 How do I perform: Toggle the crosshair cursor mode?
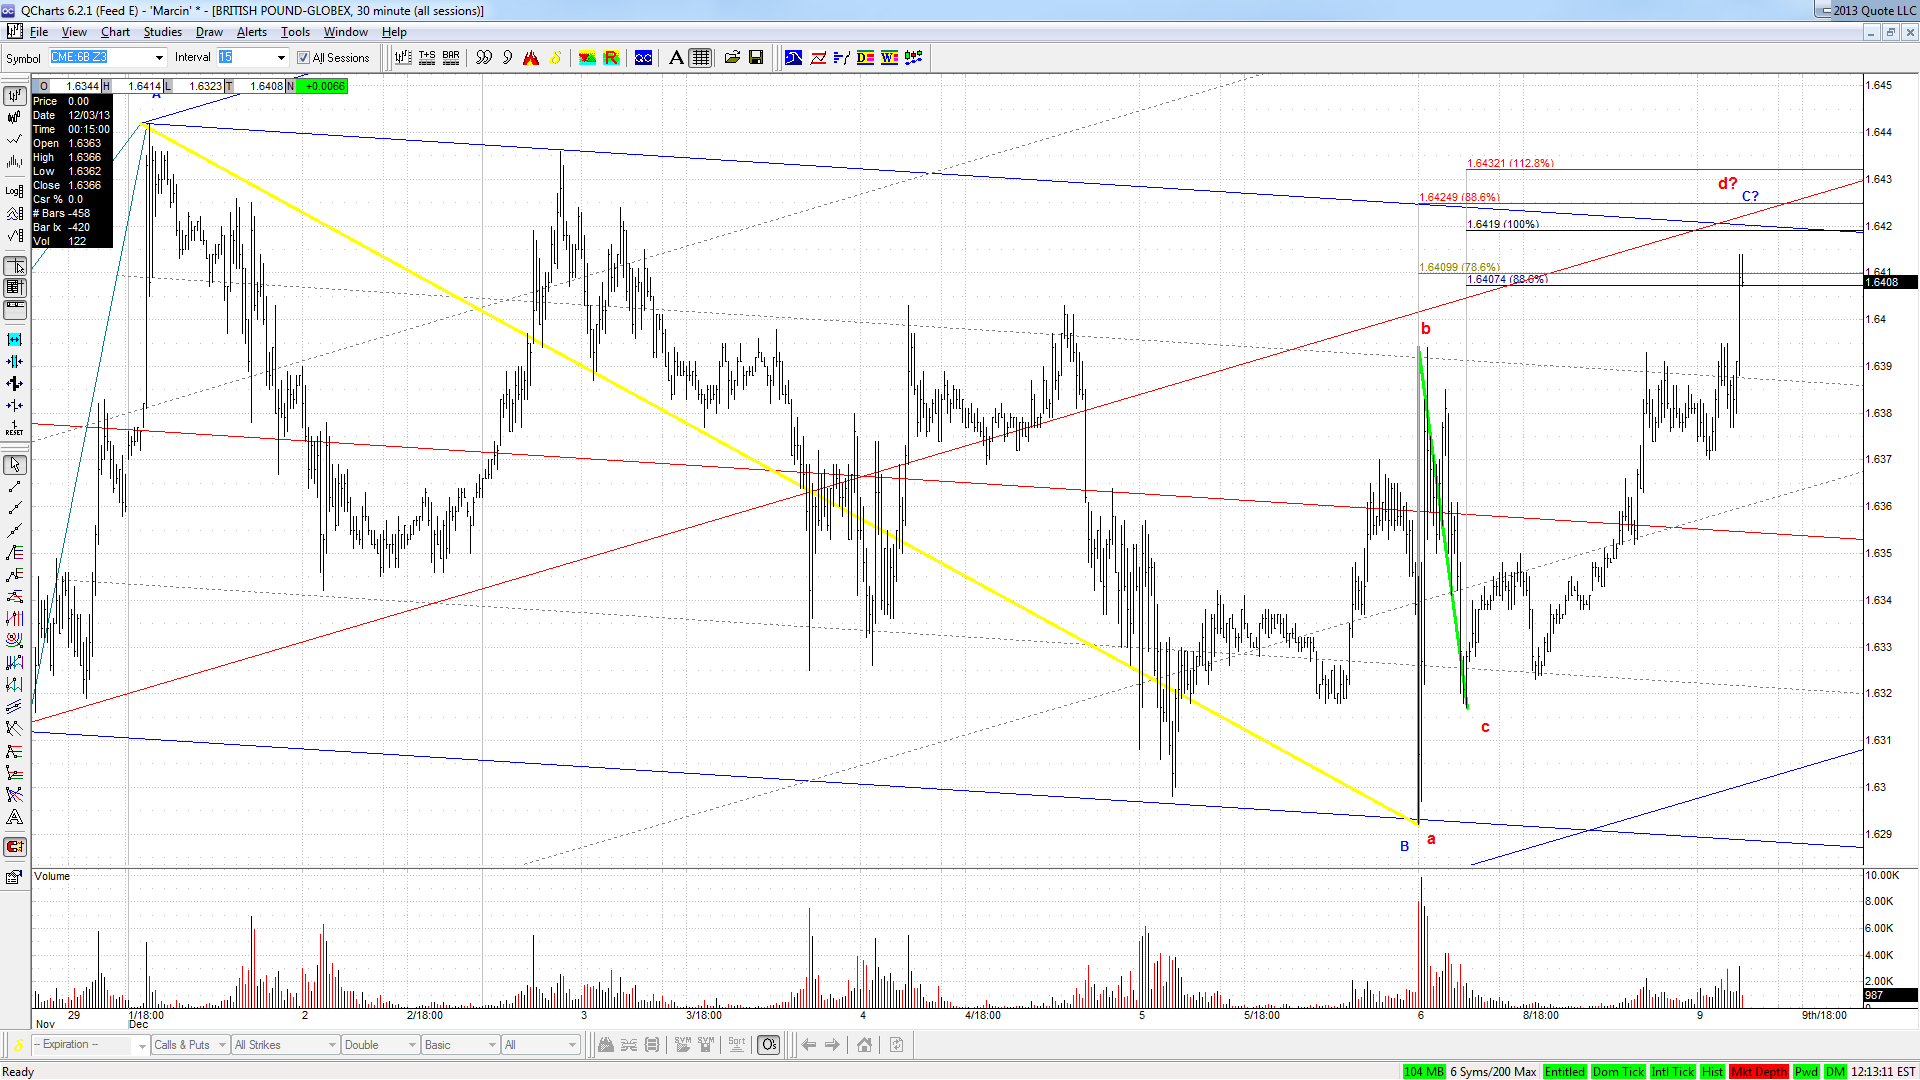pyautogui.click(x=14, y=266)
